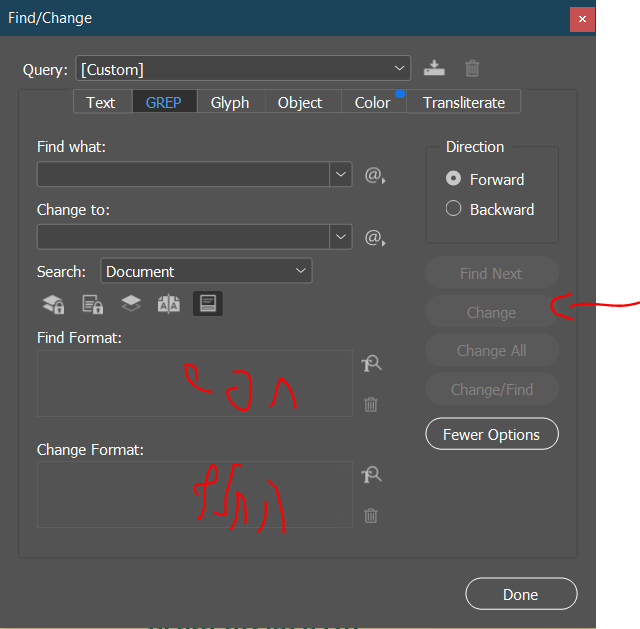The width and height of the screenshot is (640, 629).
Task: Toggle Include Master Pages icon
Action: 169,304
